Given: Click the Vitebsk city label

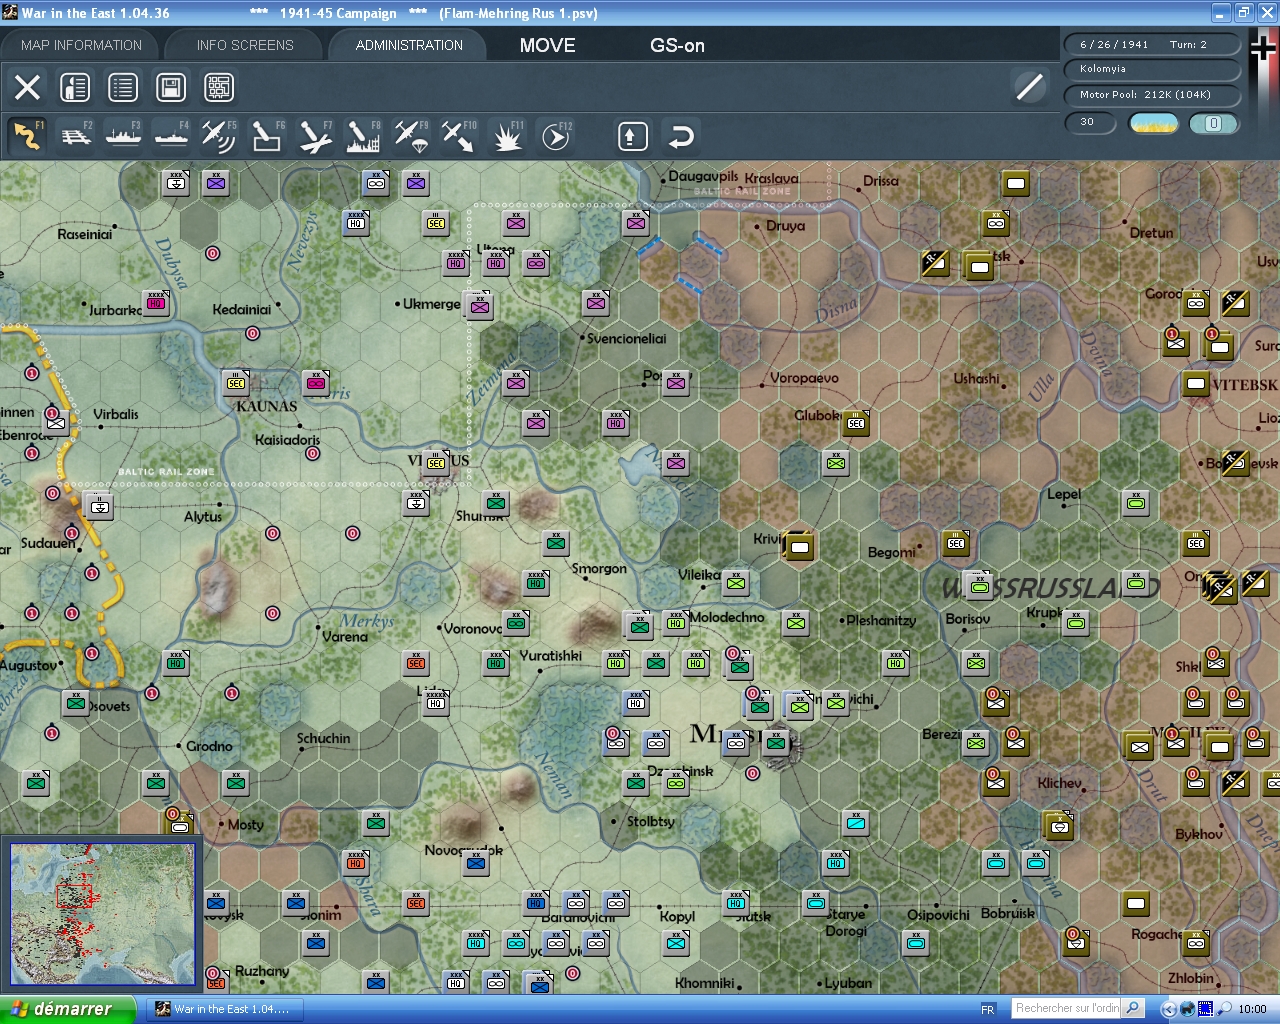Looking at the screenshot, I should coord(1244,385).
